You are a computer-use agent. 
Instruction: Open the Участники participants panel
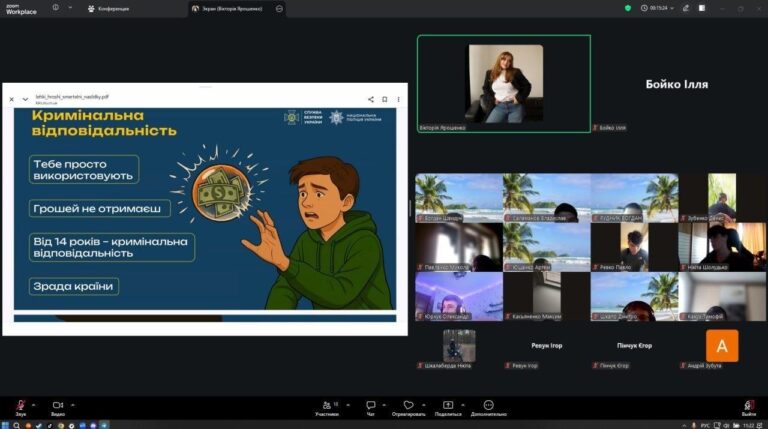pos(326,406)
